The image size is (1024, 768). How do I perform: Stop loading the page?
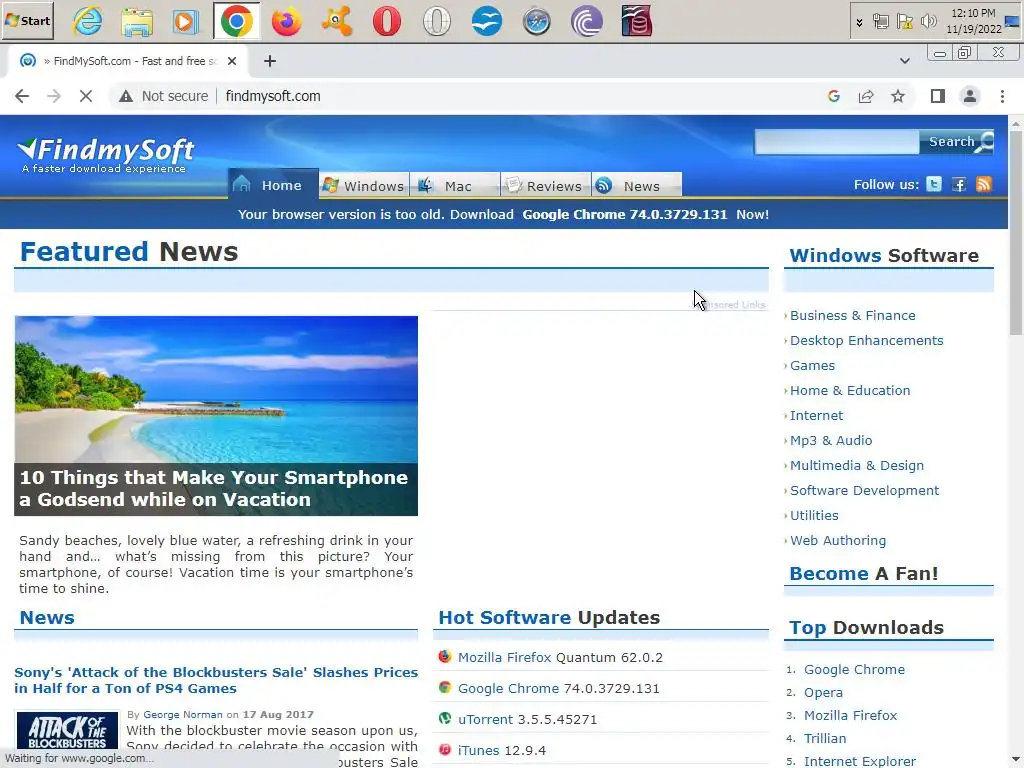click(x=86, y=96)
